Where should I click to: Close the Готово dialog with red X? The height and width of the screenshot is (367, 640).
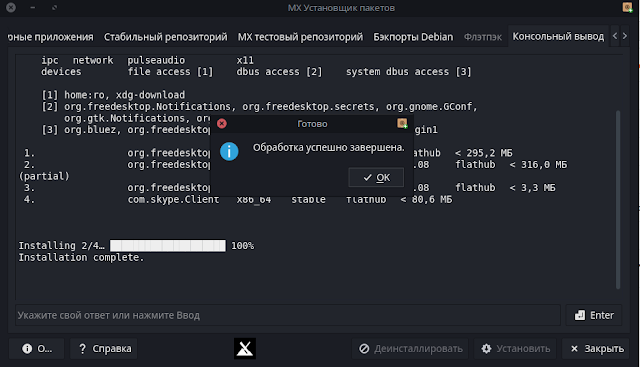[222, 123]
